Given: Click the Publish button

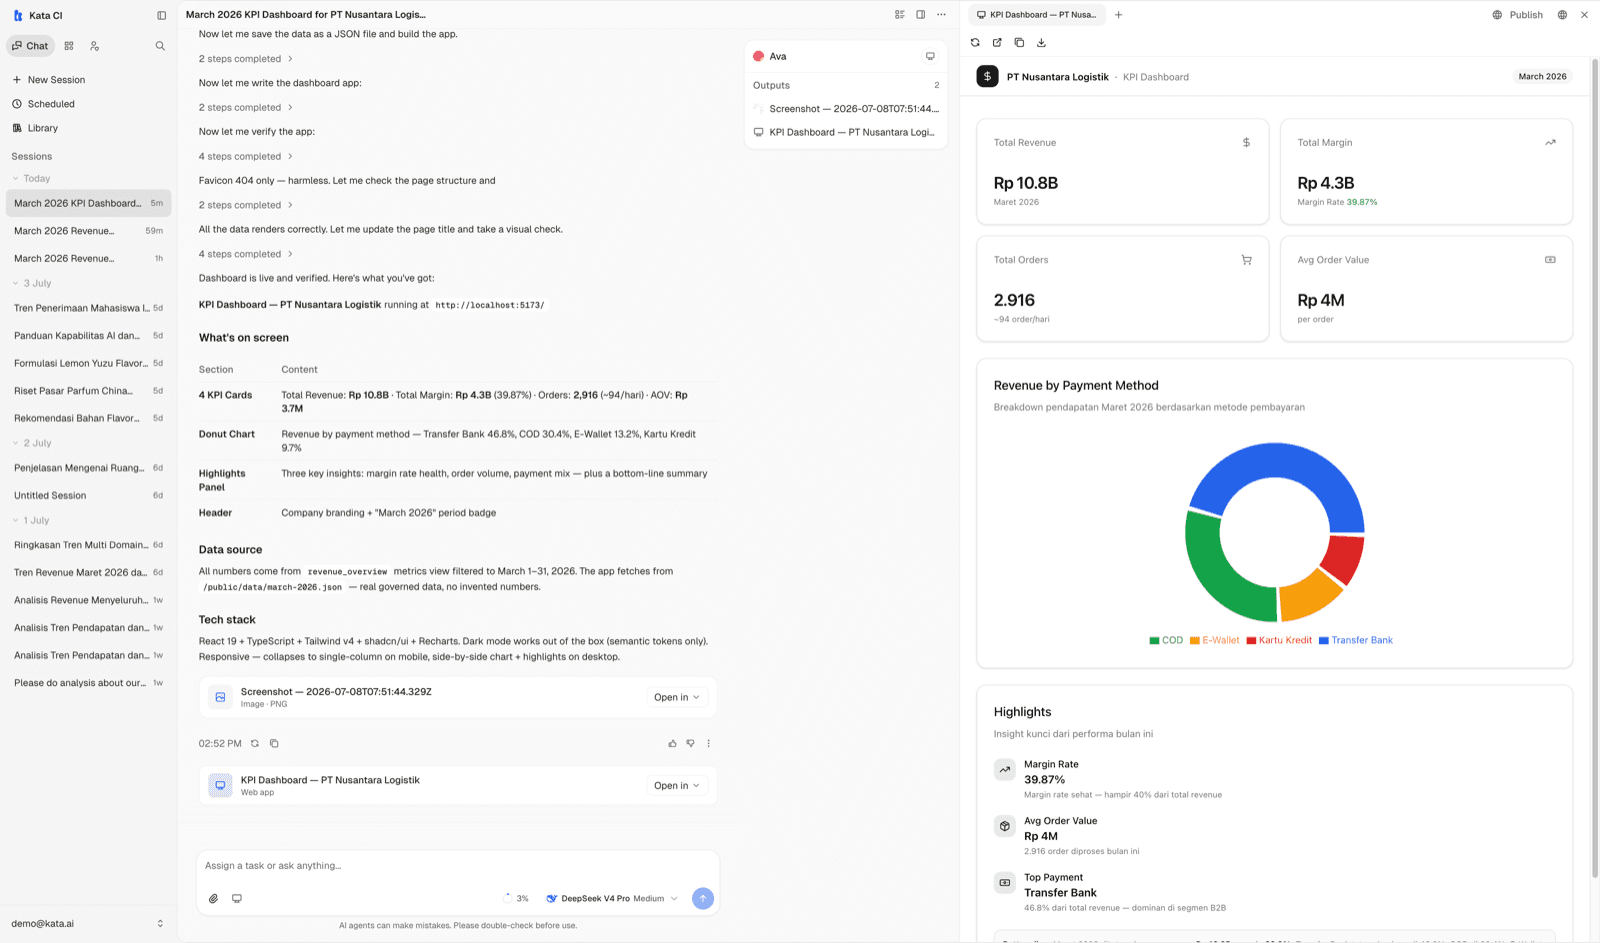Looking at the screenshot, I should [1518, 15].
